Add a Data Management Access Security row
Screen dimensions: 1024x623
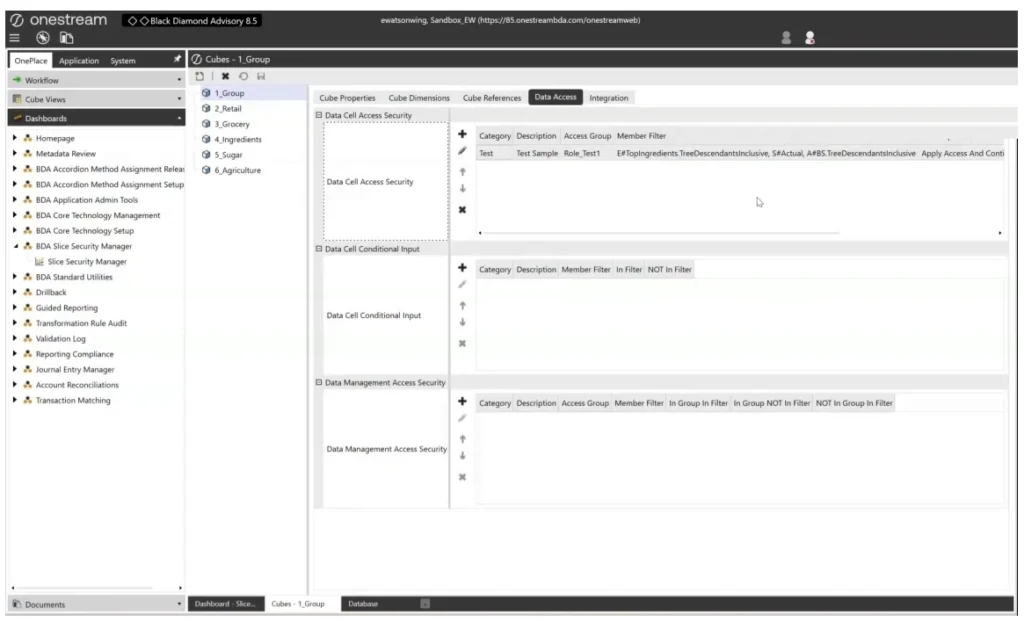462,402
